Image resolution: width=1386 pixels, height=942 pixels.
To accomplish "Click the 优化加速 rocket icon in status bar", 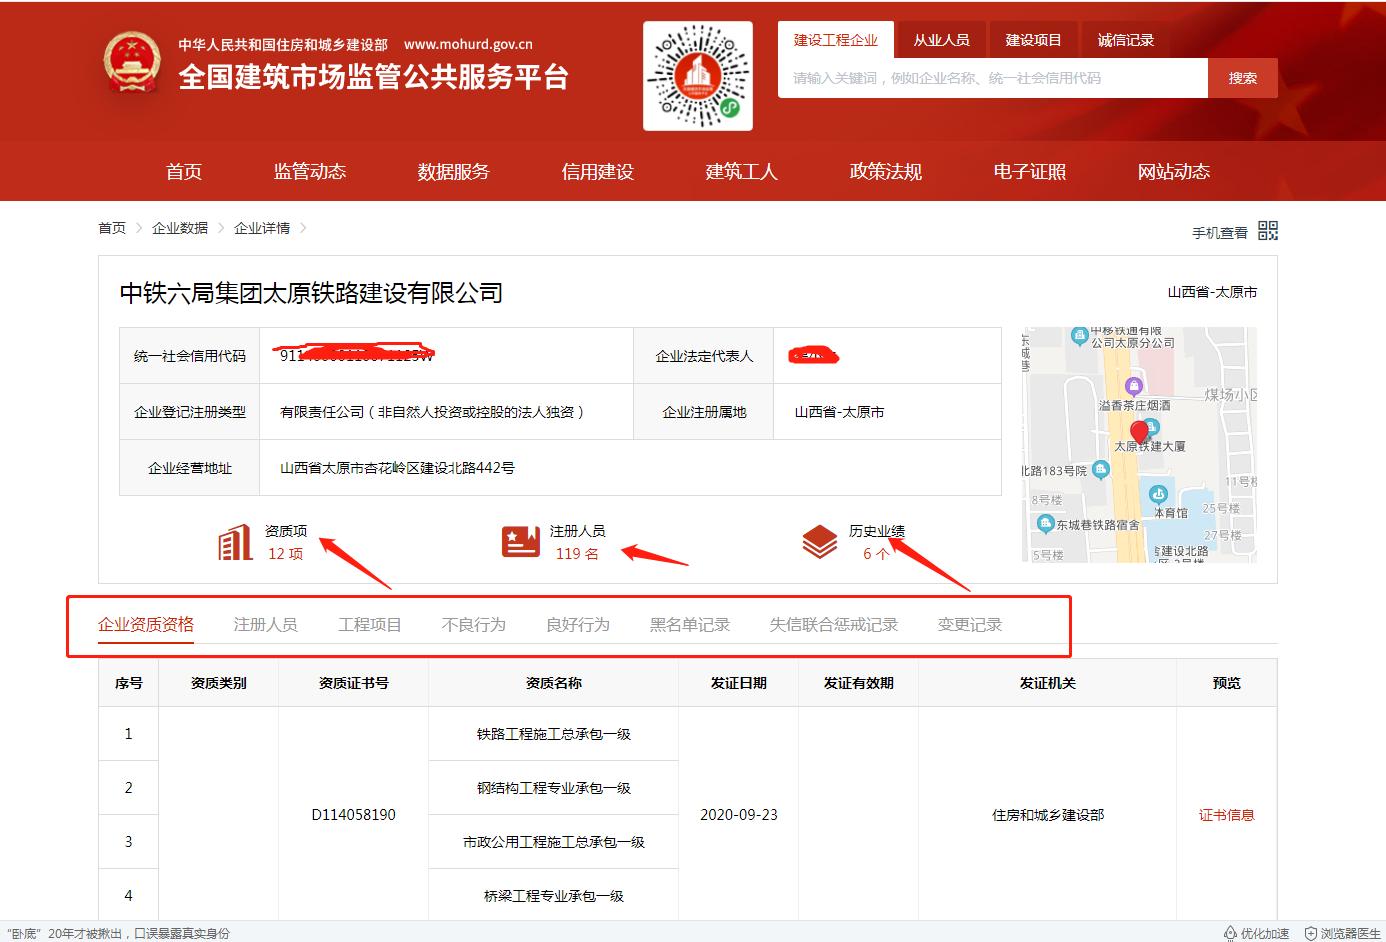I will pos(1231,932).
